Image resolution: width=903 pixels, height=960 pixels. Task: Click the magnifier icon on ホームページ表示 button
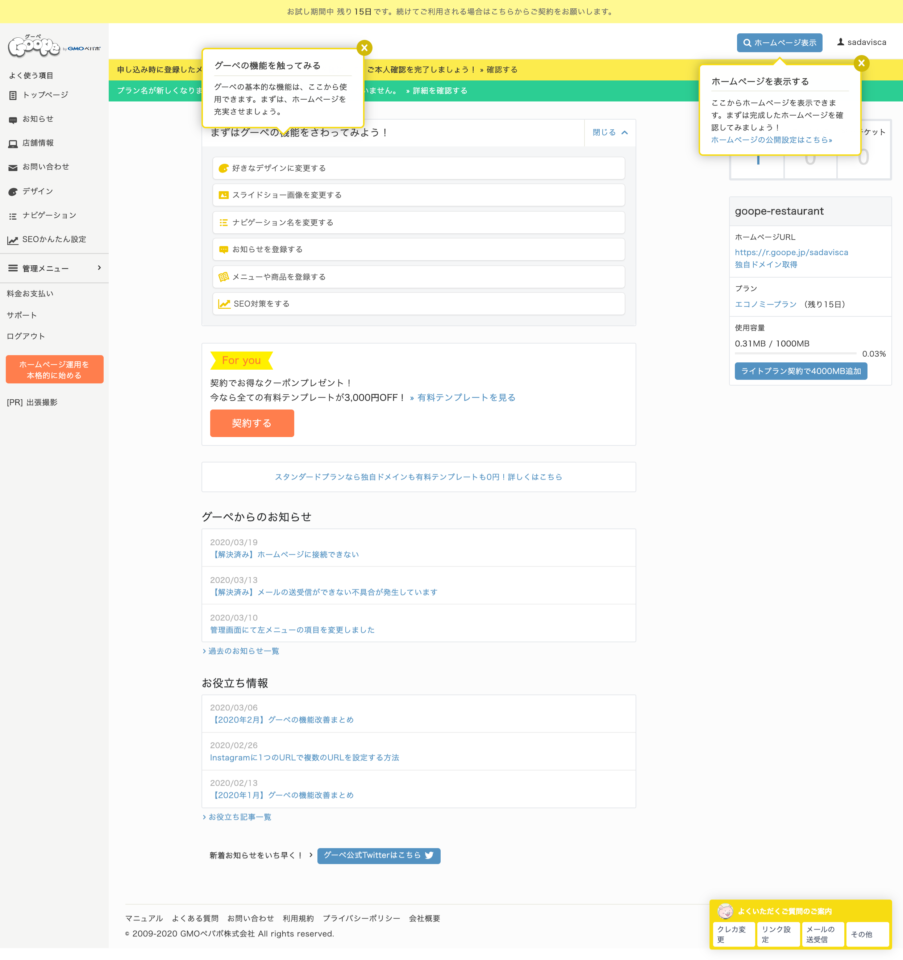(x=747, y=43)
